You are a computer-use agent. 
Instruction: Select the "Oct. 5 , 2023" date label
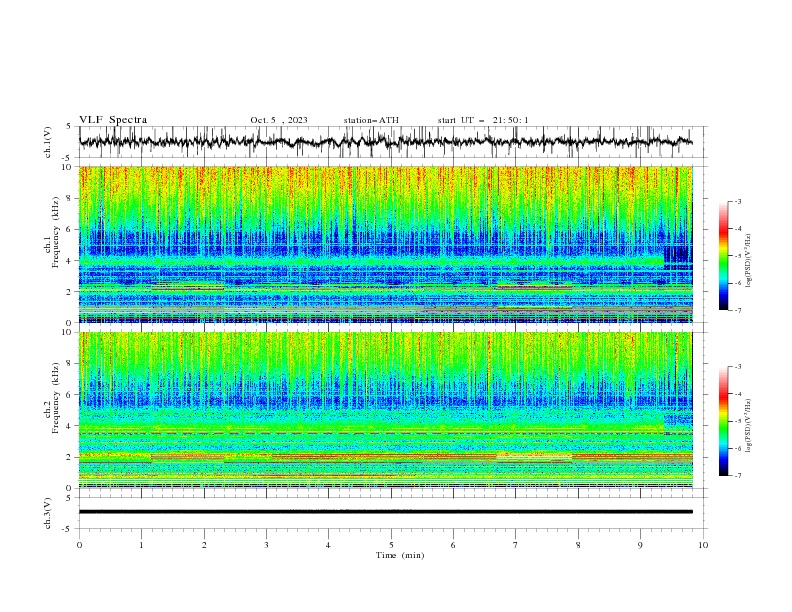point(279,120)
